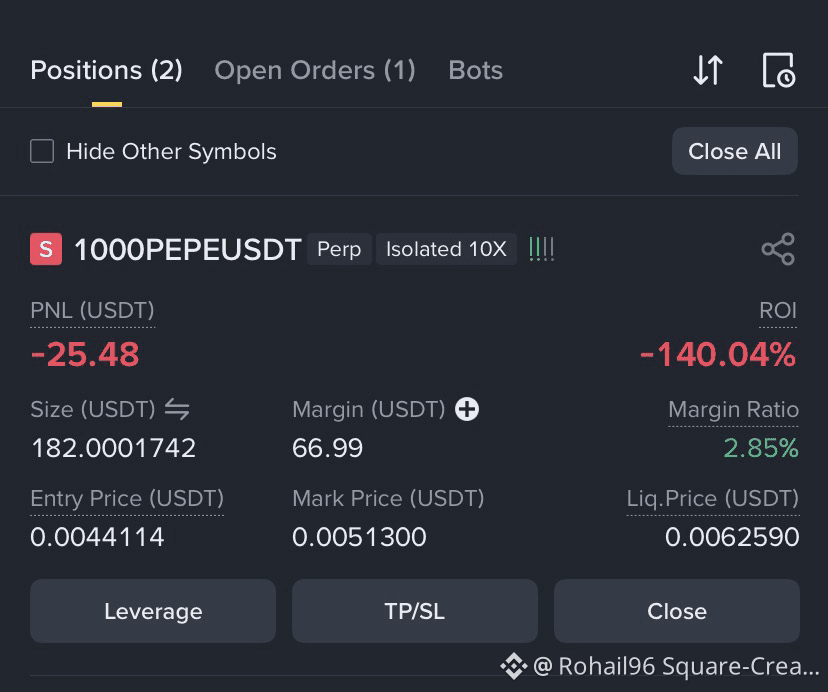The width and height of the screenshot is (828, 692).
Task: Click the sort positions arrows icon
Action: [708, 70]
